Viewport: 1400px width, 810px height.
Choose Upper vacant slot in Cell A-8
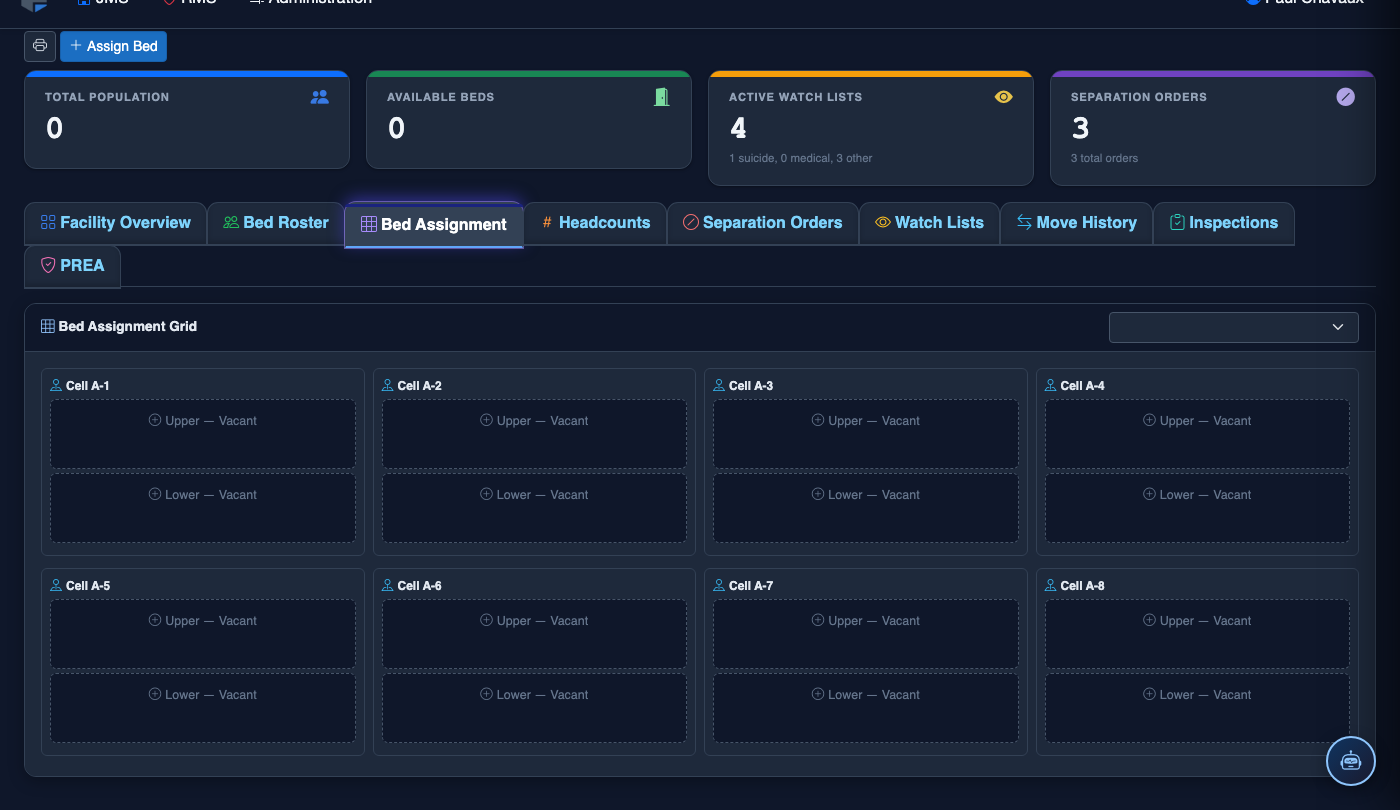(x=1197, y=634)
